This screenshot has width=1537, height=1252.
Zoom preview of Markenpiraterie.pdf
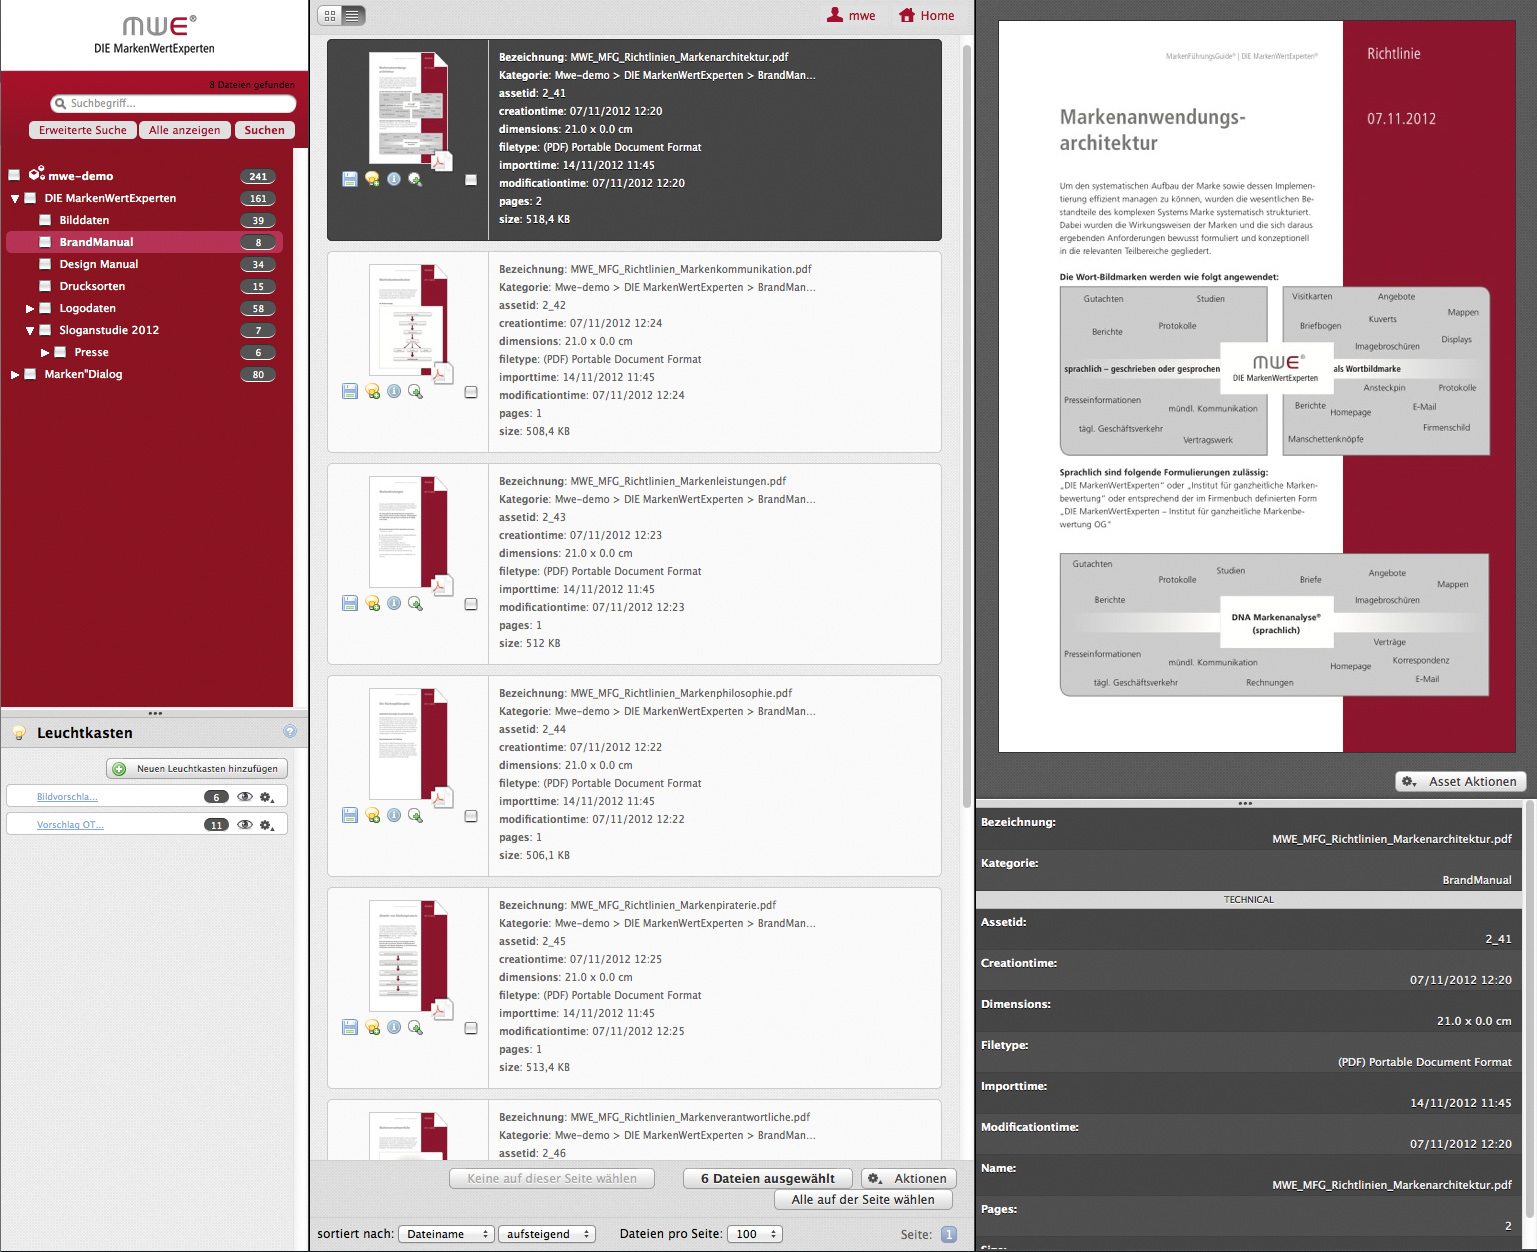click(x=415, y=1027)
